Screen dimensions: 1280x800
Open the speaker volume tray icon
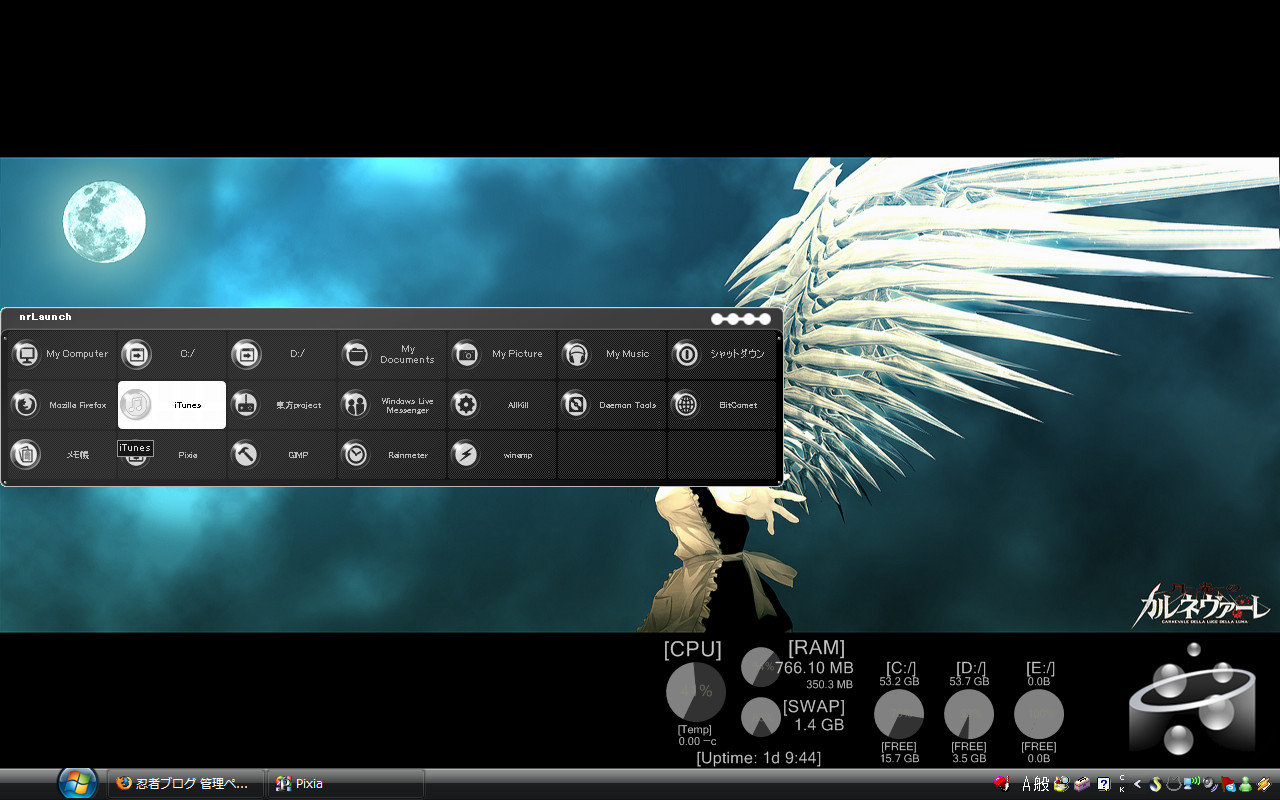point(1210,784)
